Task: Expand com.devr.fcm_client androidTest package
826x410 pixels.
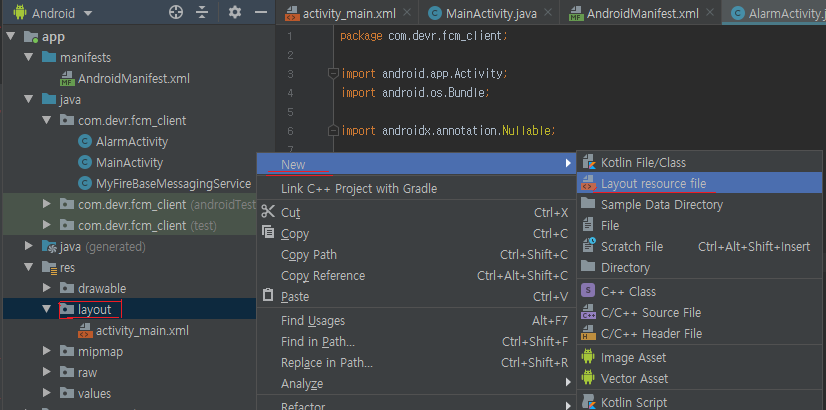Action: [46, 204]
